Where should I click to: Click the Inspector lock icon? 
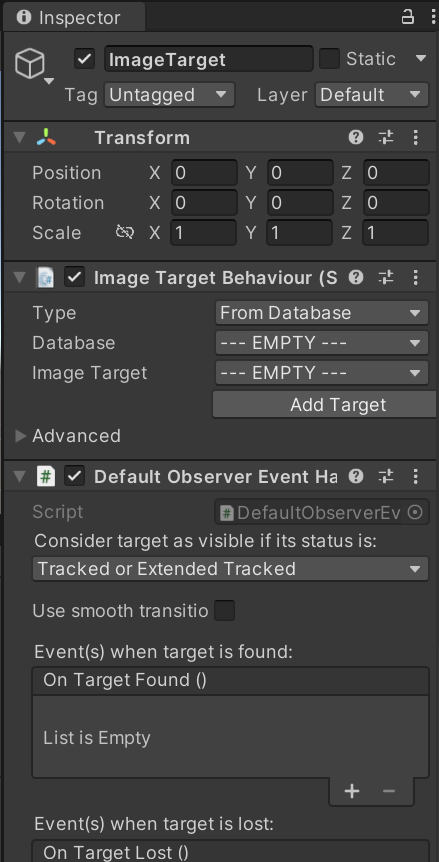click(x=407, y=17)
